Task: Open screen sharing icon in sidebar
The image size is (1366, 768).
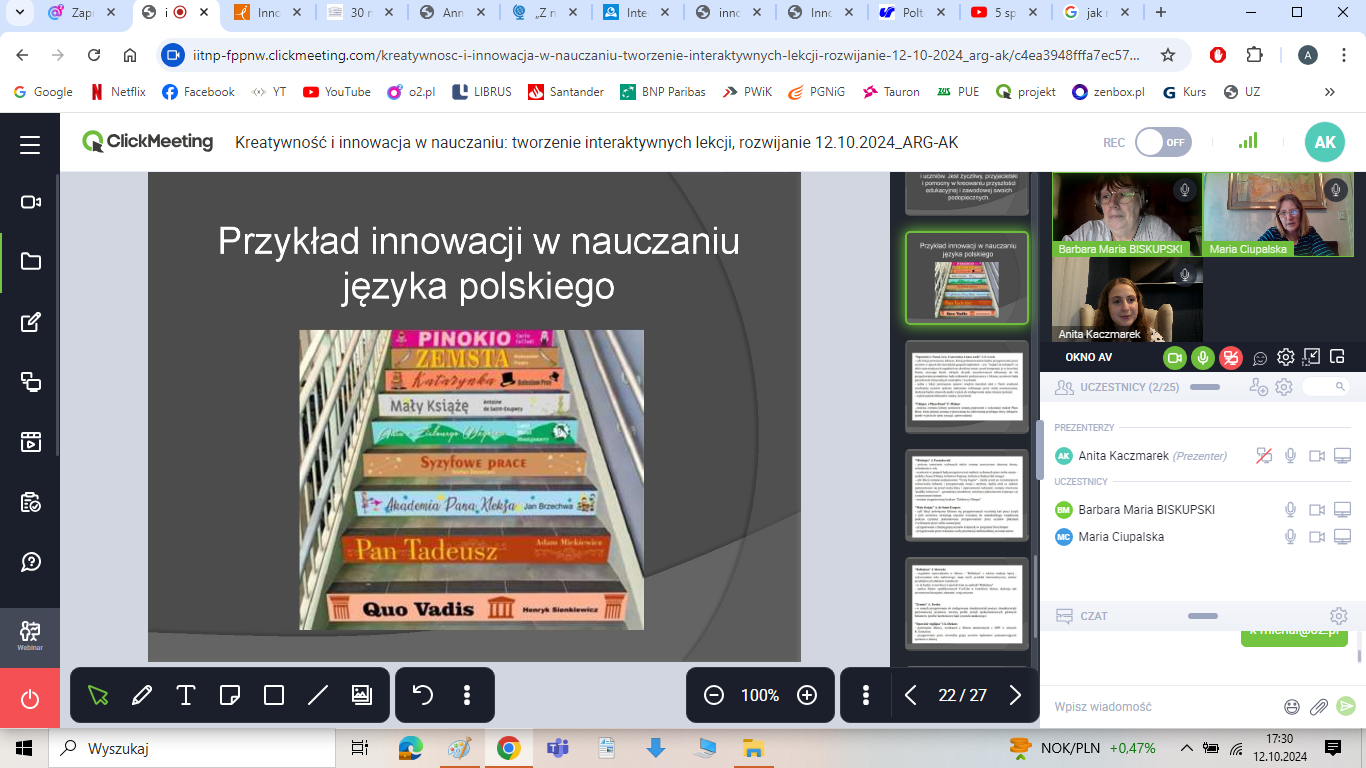Action: (x=30, y=381)
